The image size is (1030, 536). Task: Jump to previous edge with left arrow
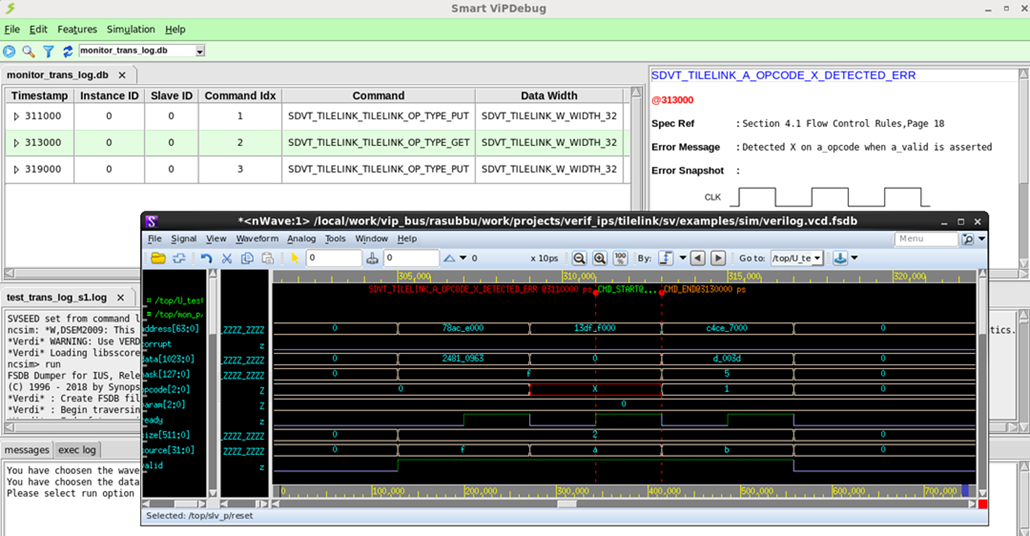click(x=697, y=258)
